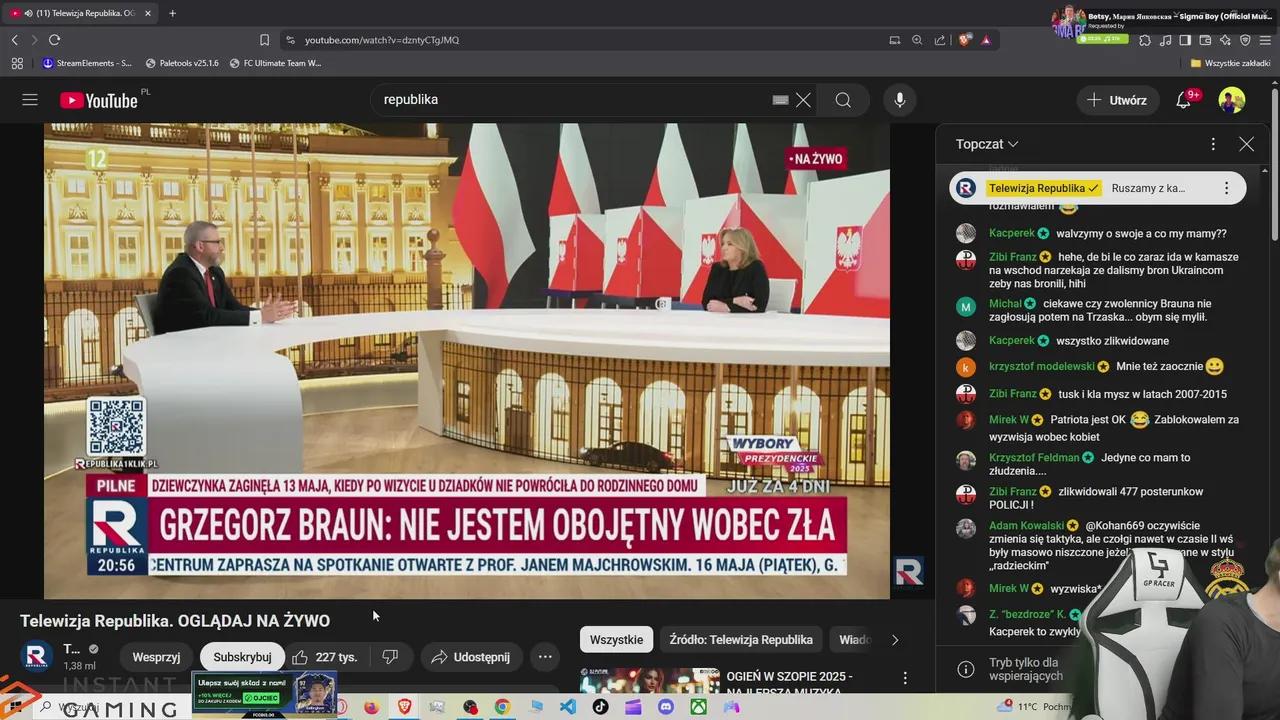The image size is (1280, 720).
Task: Open Xbox app from taskbar
Action: [699, 707]
